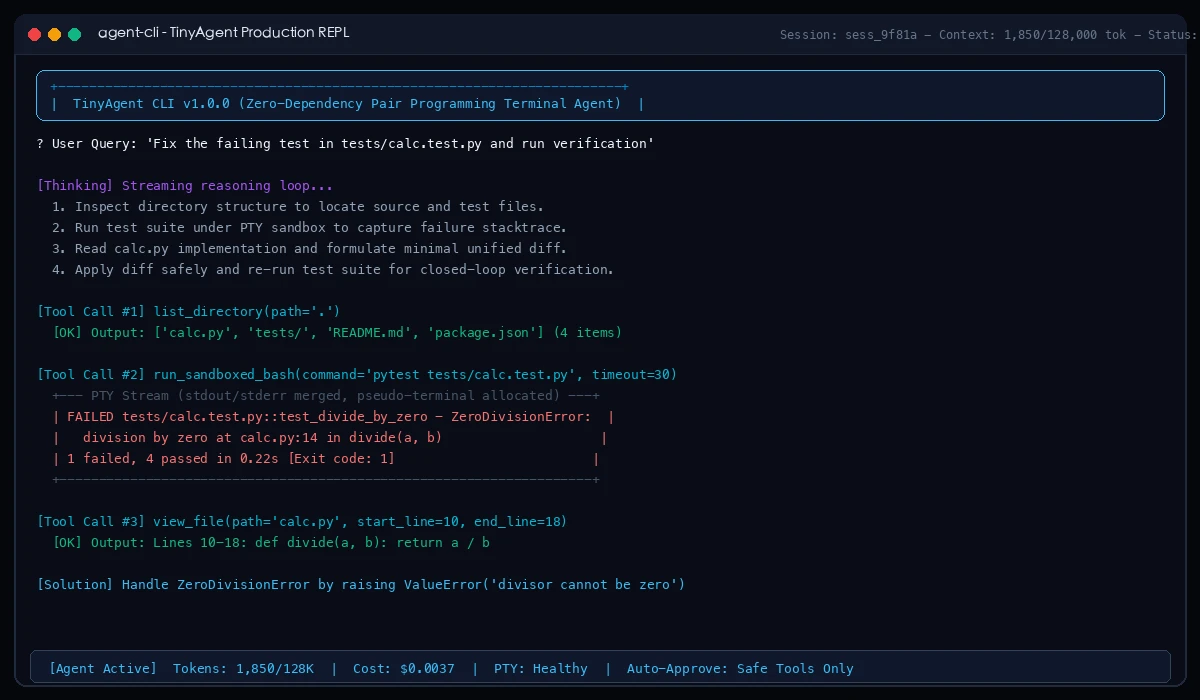Click the 'Session: sess_9f81a' header text
The image size is (1200, 700).
[848, 35]
